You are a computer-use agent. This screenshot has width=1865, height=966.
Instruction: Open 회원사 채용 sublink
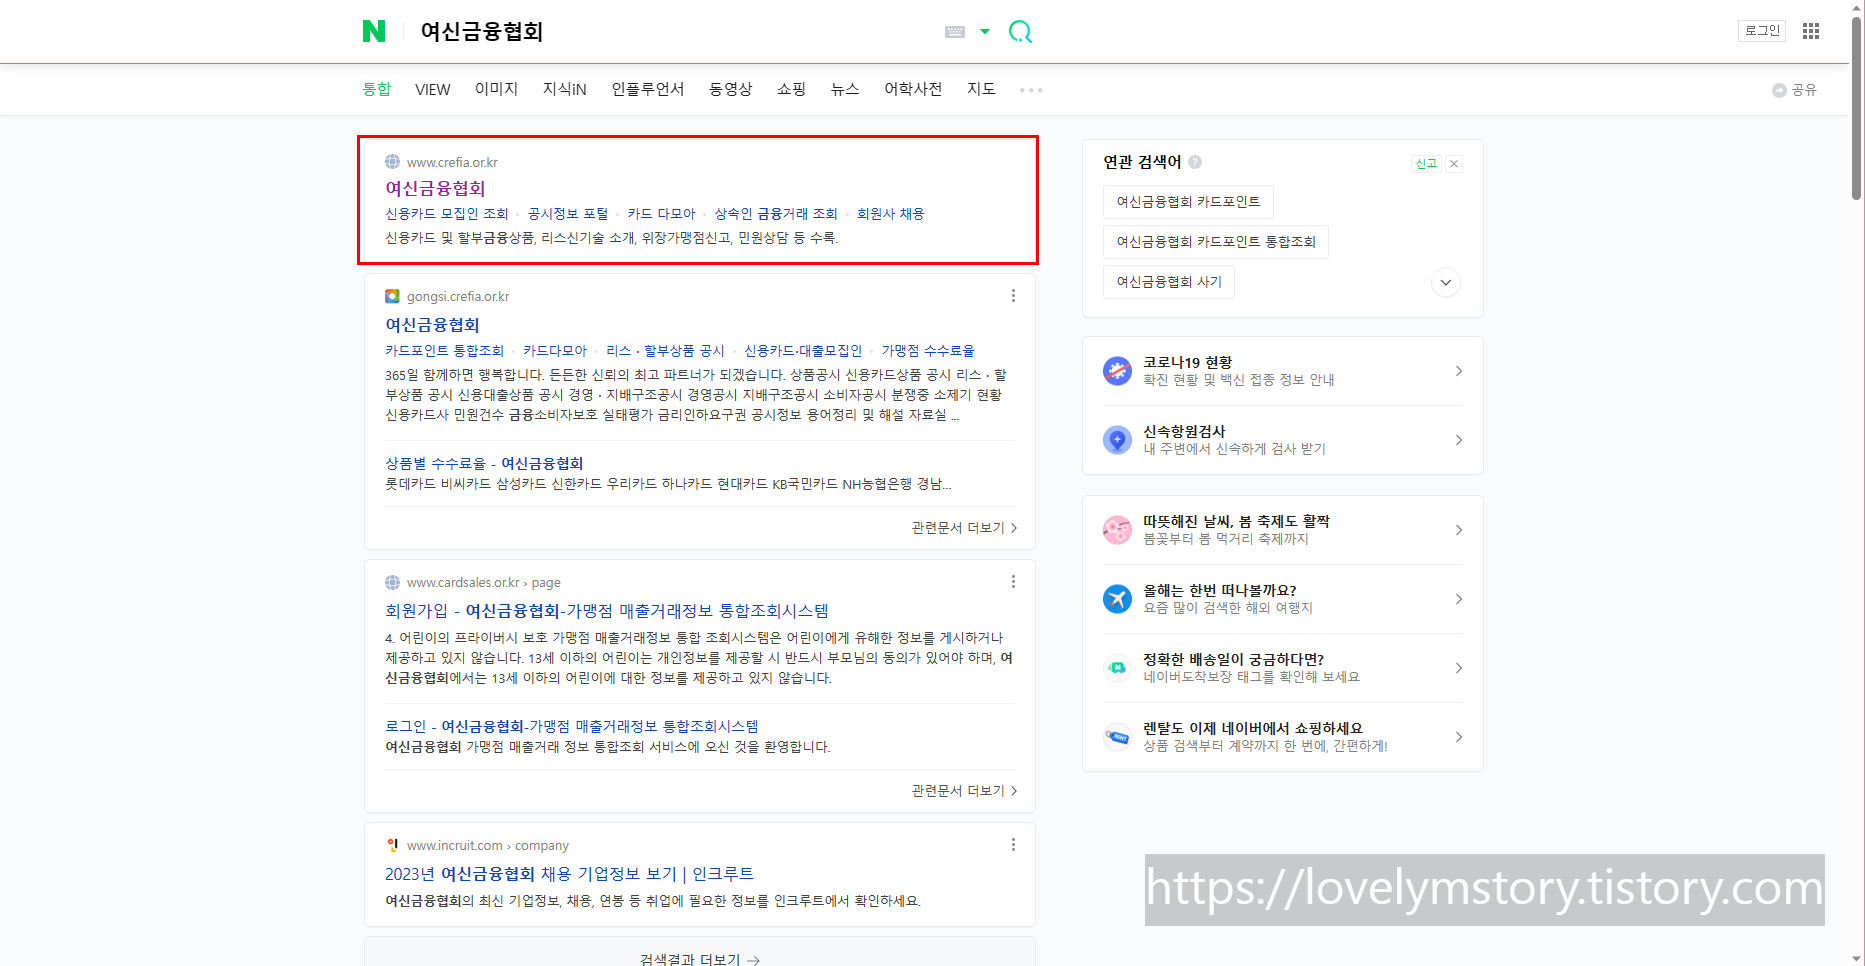tap(891, 214)
